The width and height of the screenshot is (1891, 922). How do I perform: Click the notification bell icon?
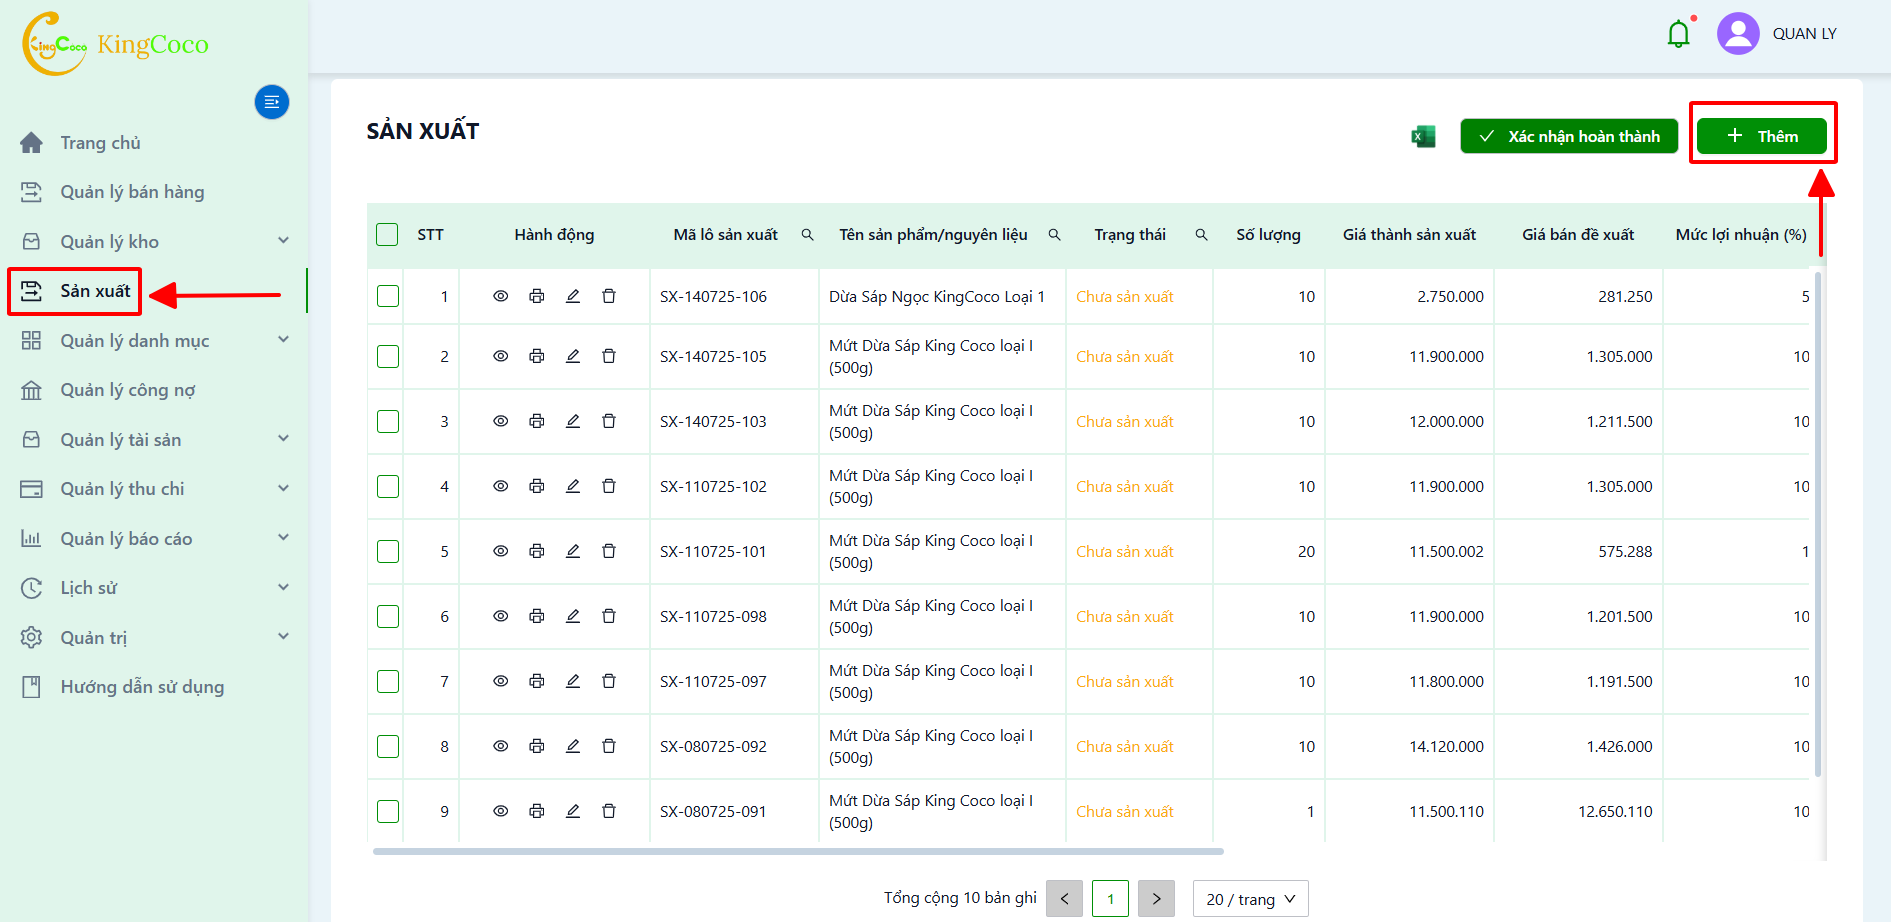(x=1679, y=34)
